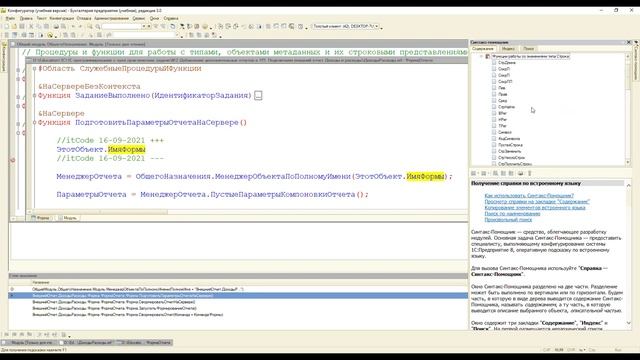Open the Администрирование menu
The width and height of the screenshot is (640, 360).
tap(111, 18)
